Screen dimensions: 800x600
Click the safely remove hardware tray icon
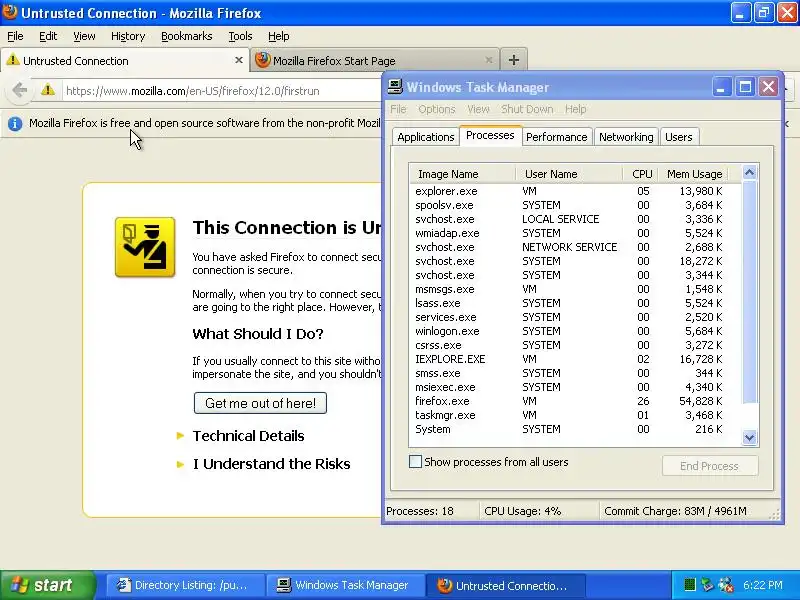[x=707, y=585]
